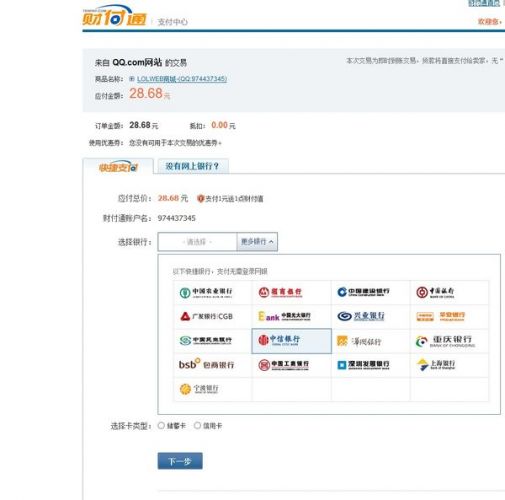Click the 您没有可用于本次交易的优惠券 coupon notice

pos(175,143)
